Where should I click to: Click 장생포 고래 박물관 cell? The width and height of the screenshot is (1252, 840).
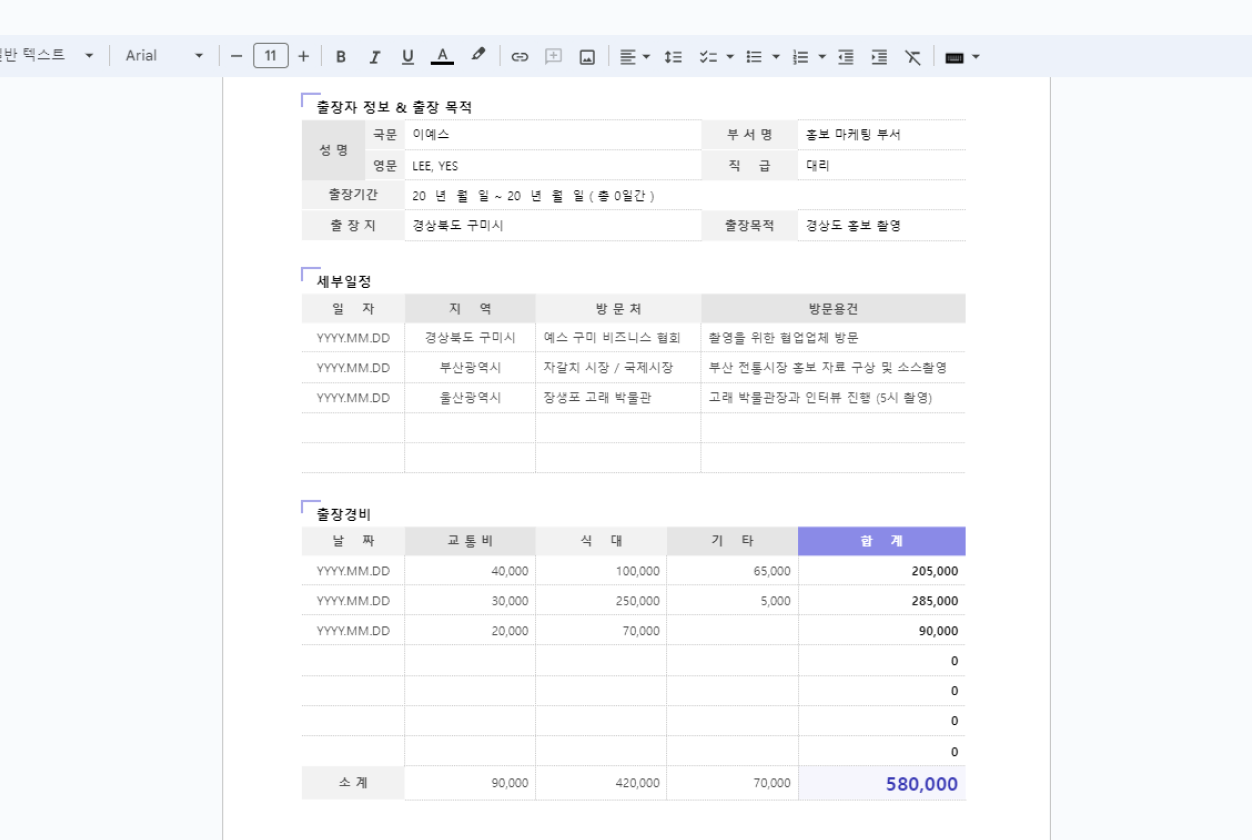[x=618, y=397]
